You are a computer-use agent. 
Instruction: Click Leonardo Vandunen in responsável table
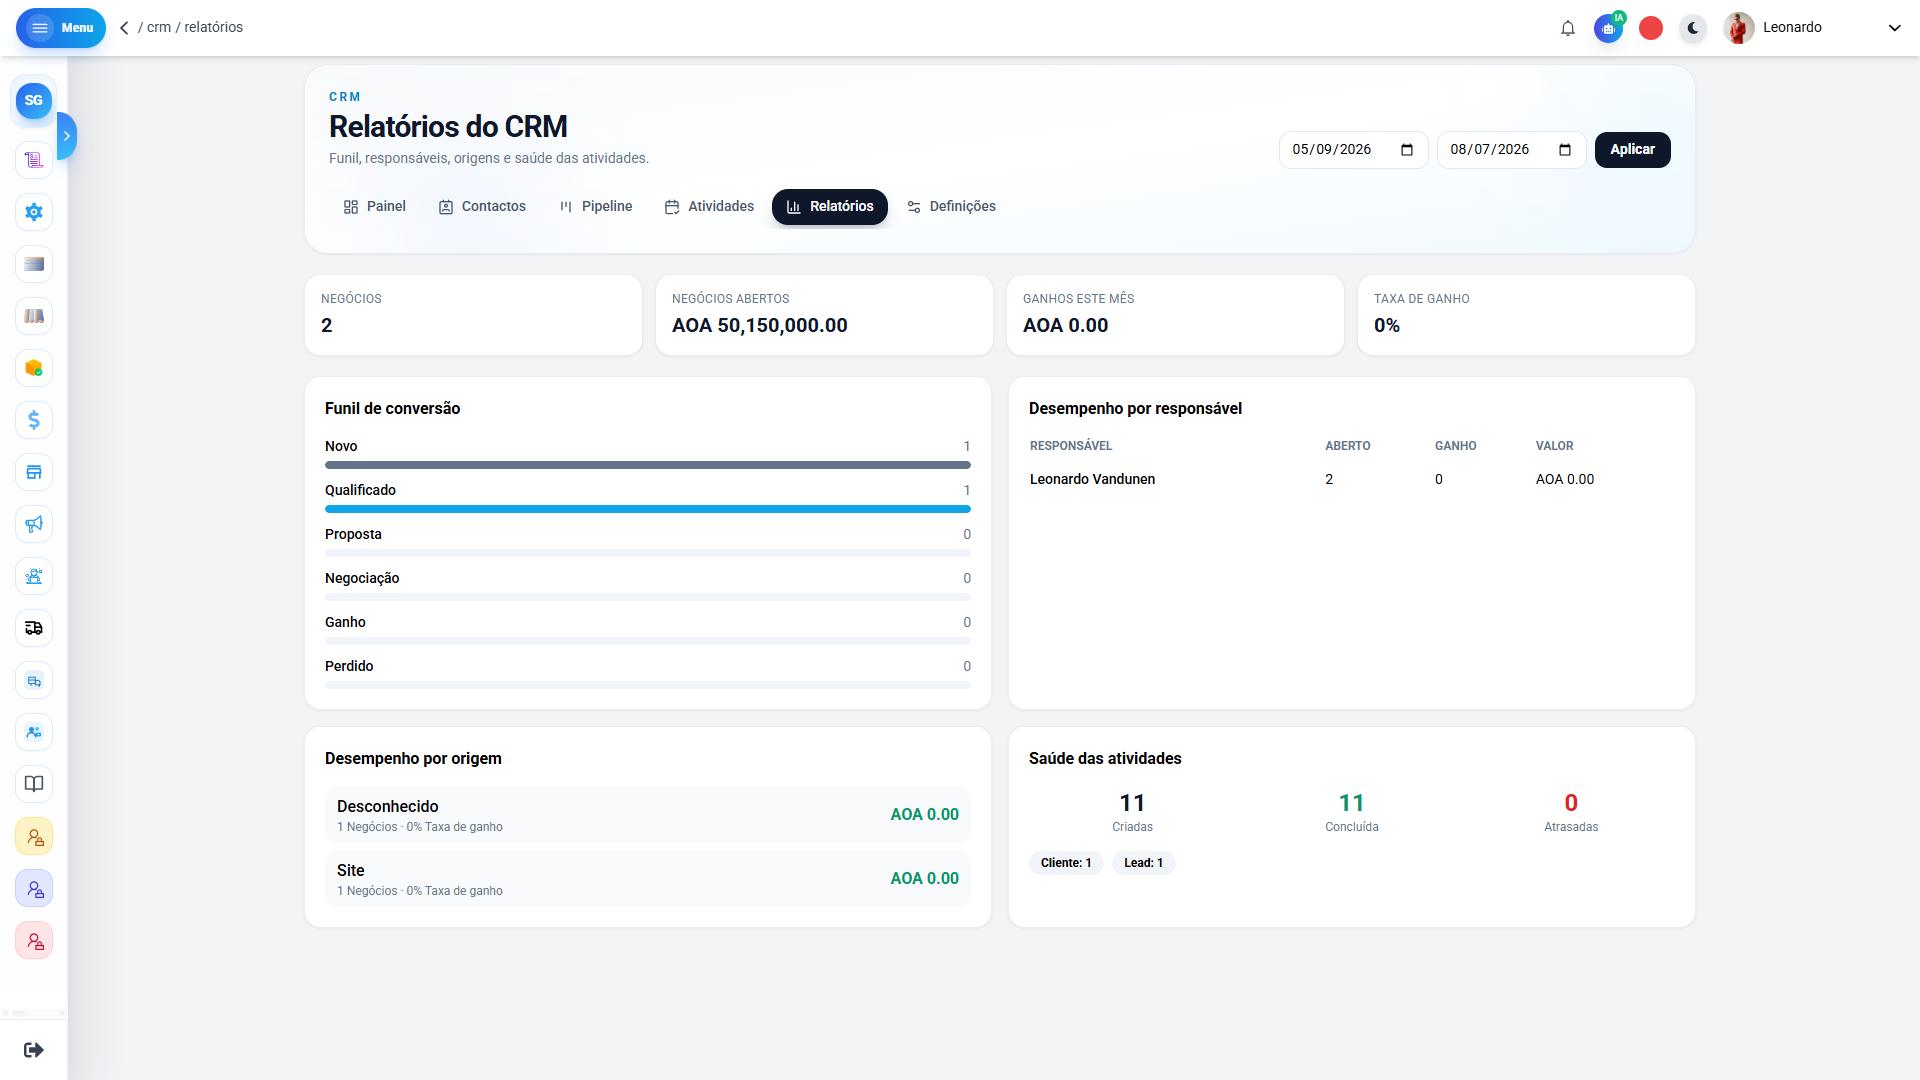pos(1092,480)
